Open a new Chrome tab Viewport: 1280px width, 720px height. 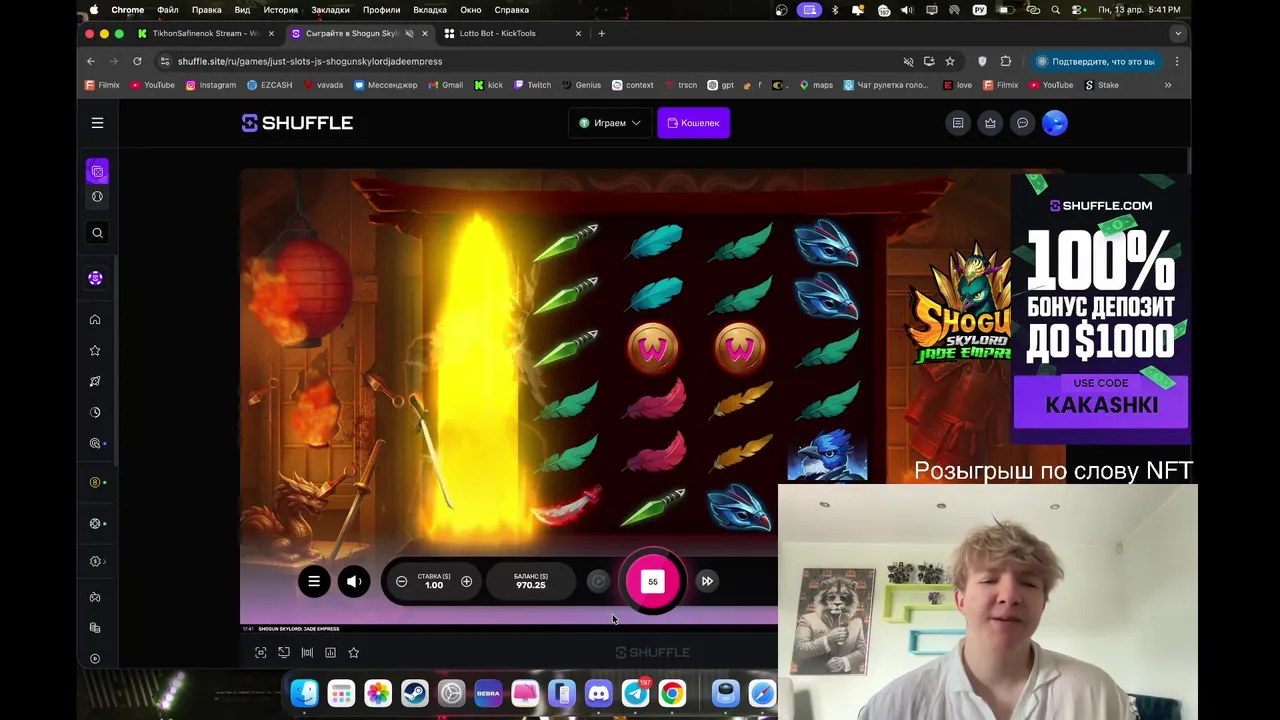pos(601,33)
